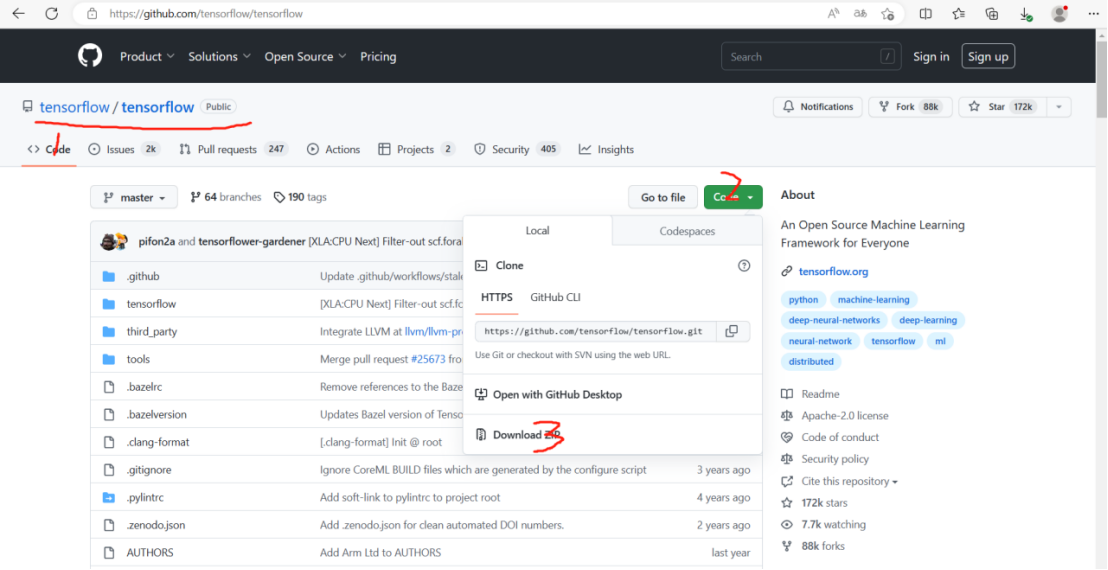The height and width of the screenshot is (570, 1108).
Task: Open the tensorflow.org website link
Action: click(x=833, y=271)
